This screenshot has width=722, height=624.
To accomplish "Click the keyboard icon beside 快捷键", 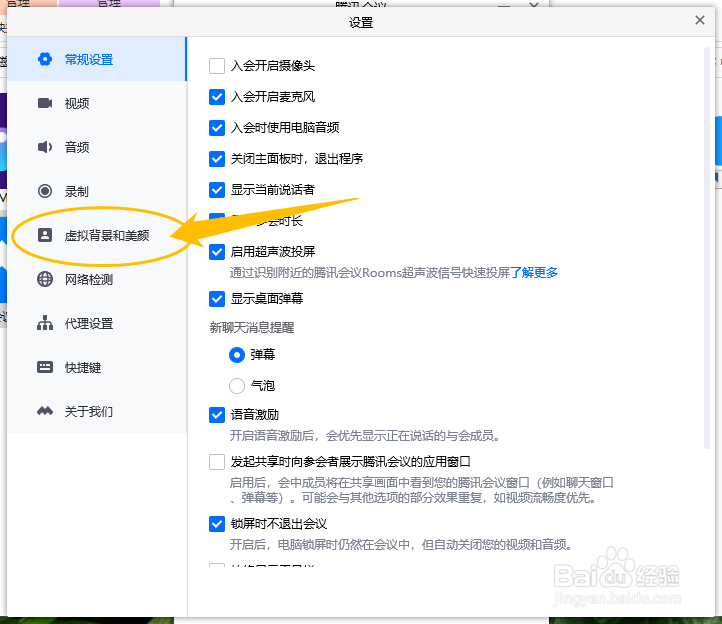I will click(45, 367).
